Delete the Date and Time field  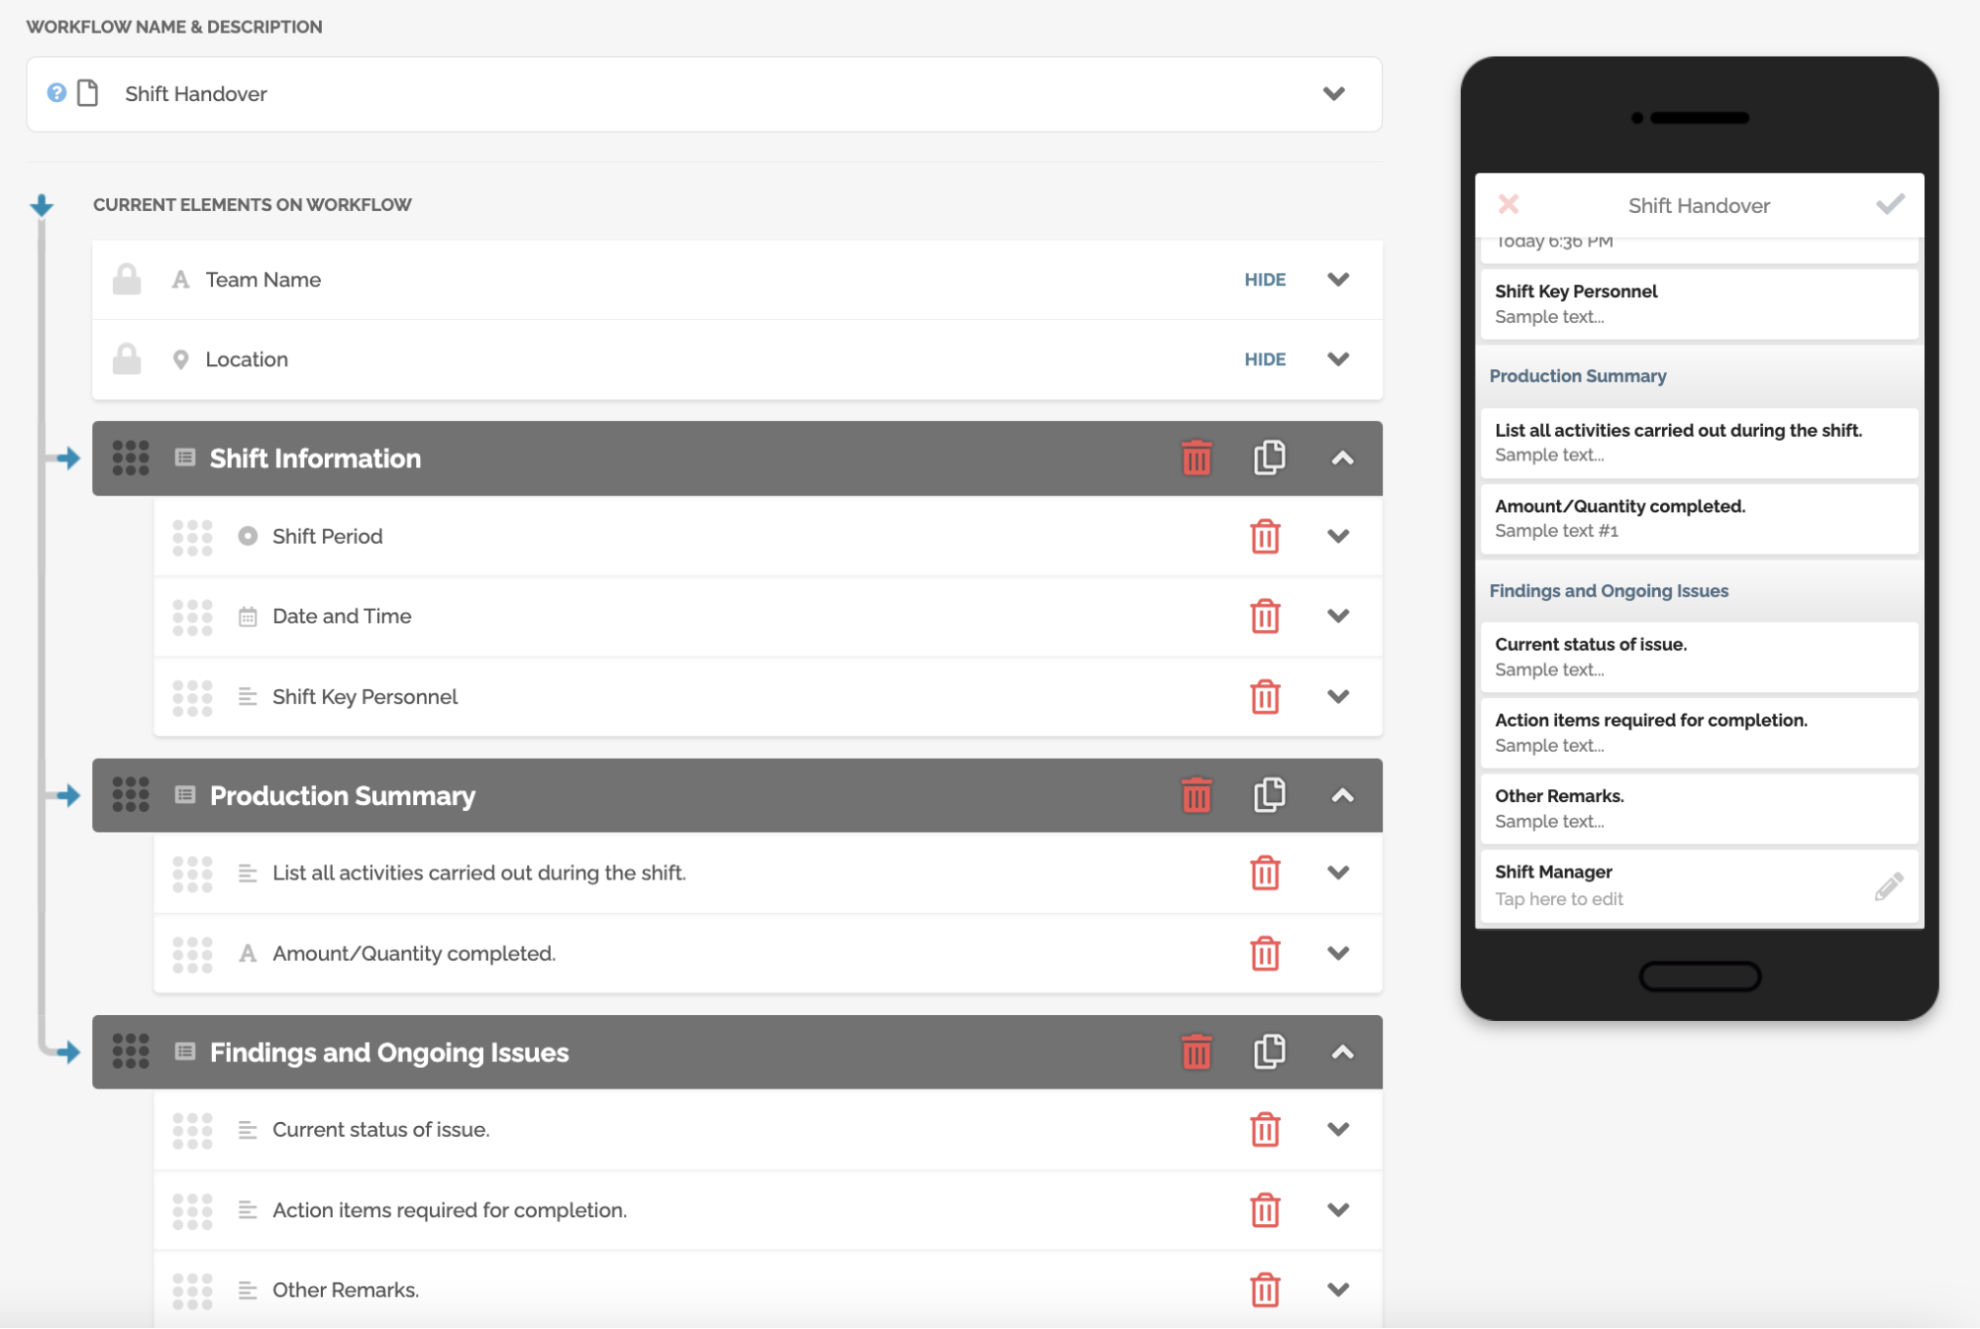1265,616
